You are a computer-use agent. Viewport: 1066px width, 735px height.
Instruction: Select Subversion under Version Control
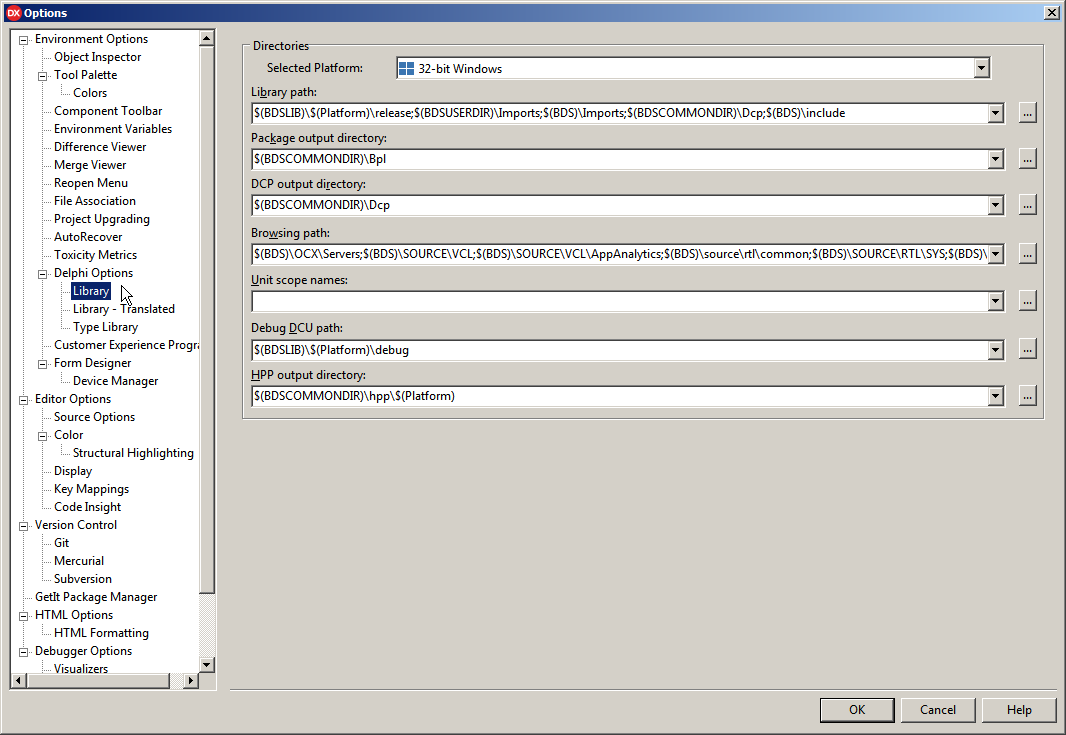point(83,579)
